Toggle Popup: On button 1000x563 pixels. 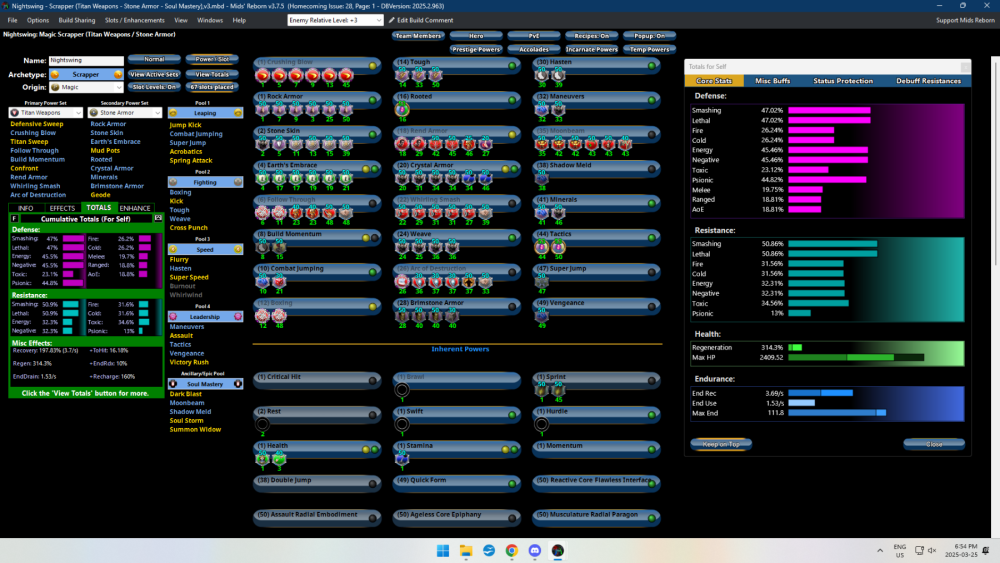[x=649, y=36]
